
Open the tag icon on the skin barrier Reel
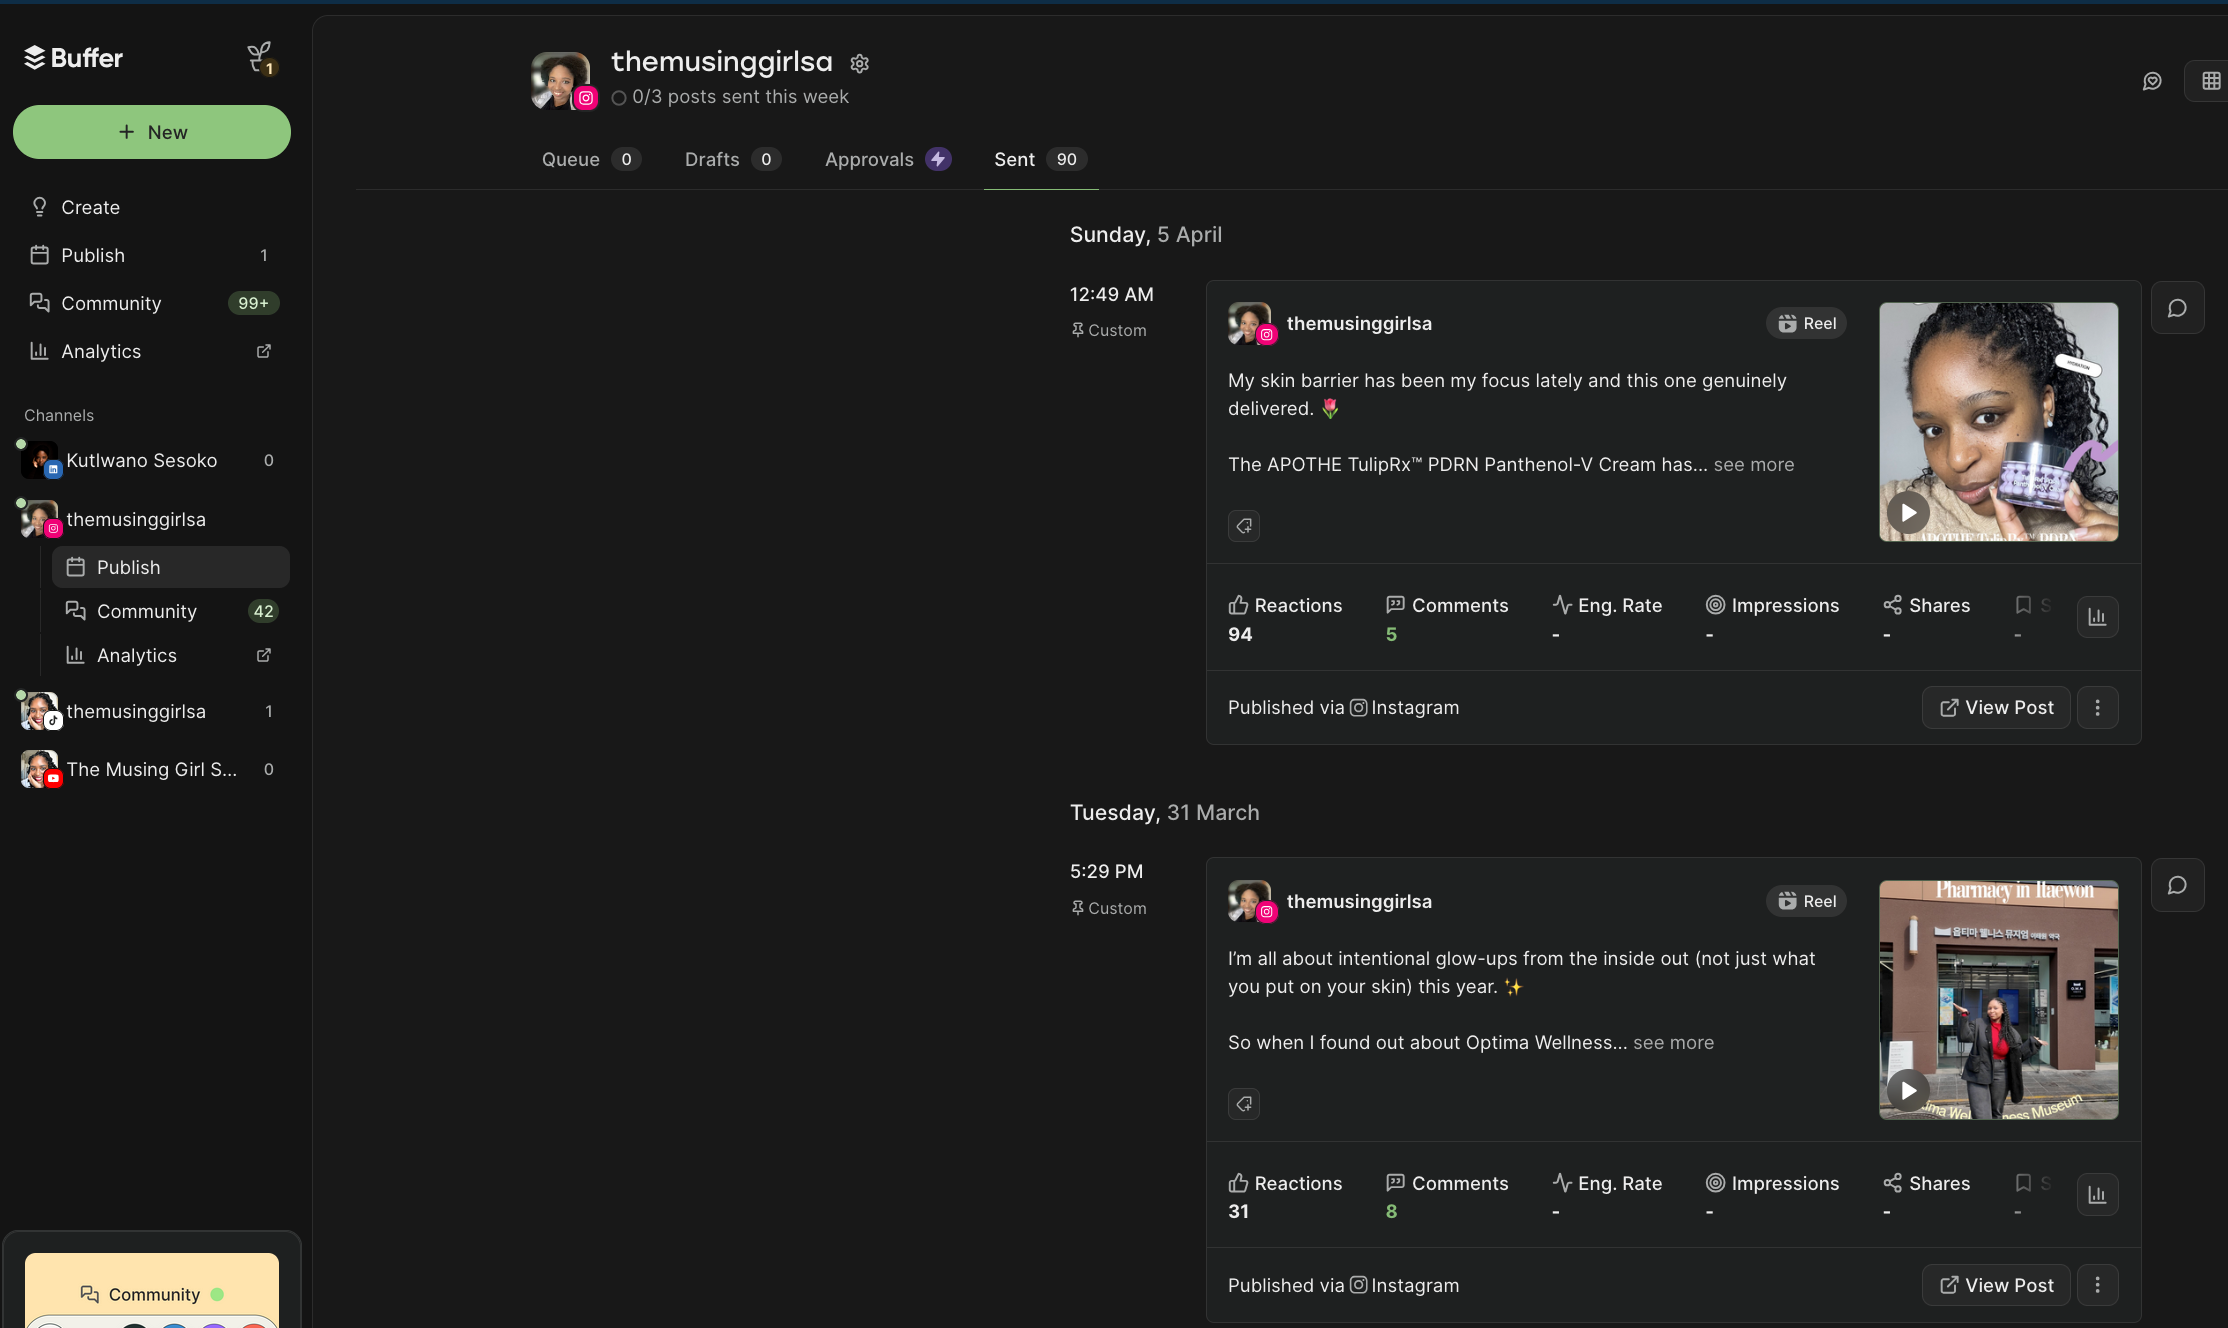tap(1243, 525)
